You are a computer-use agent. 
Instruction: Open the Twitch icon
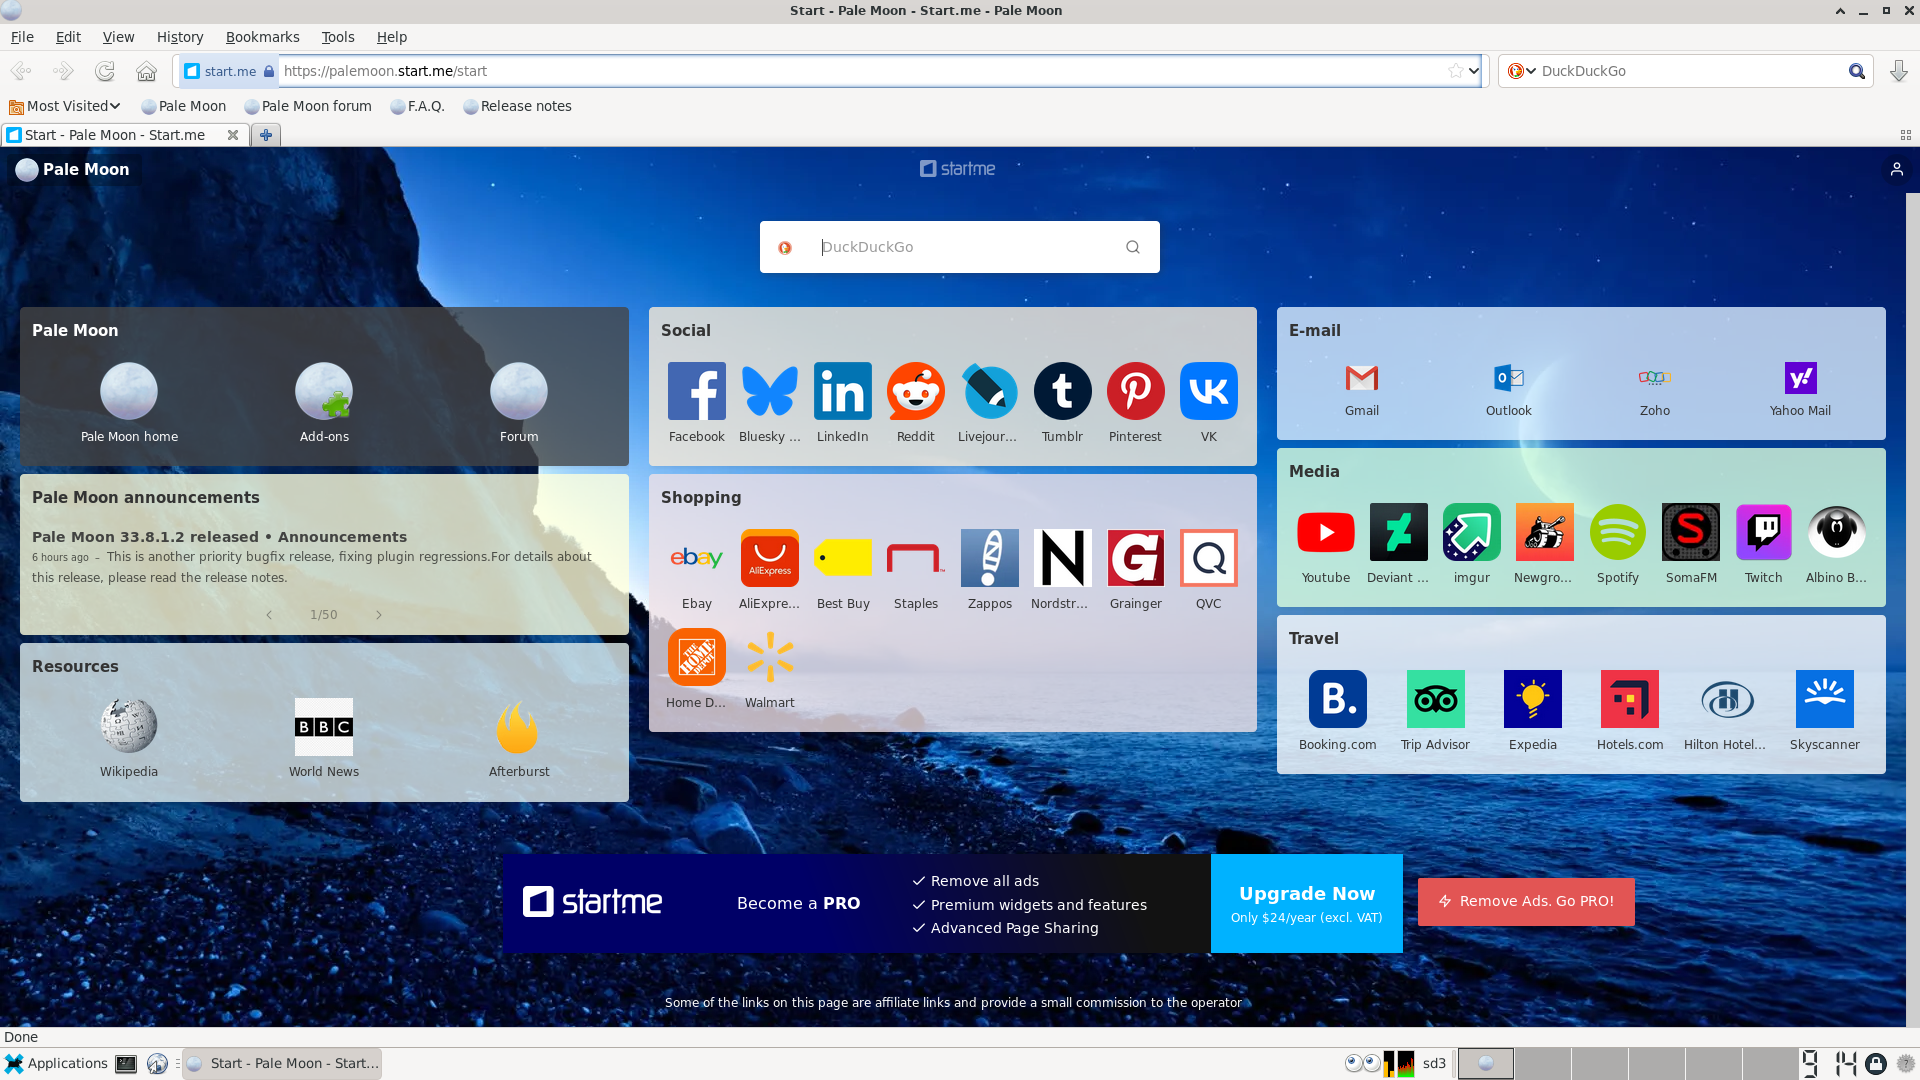pos(1763,532)
